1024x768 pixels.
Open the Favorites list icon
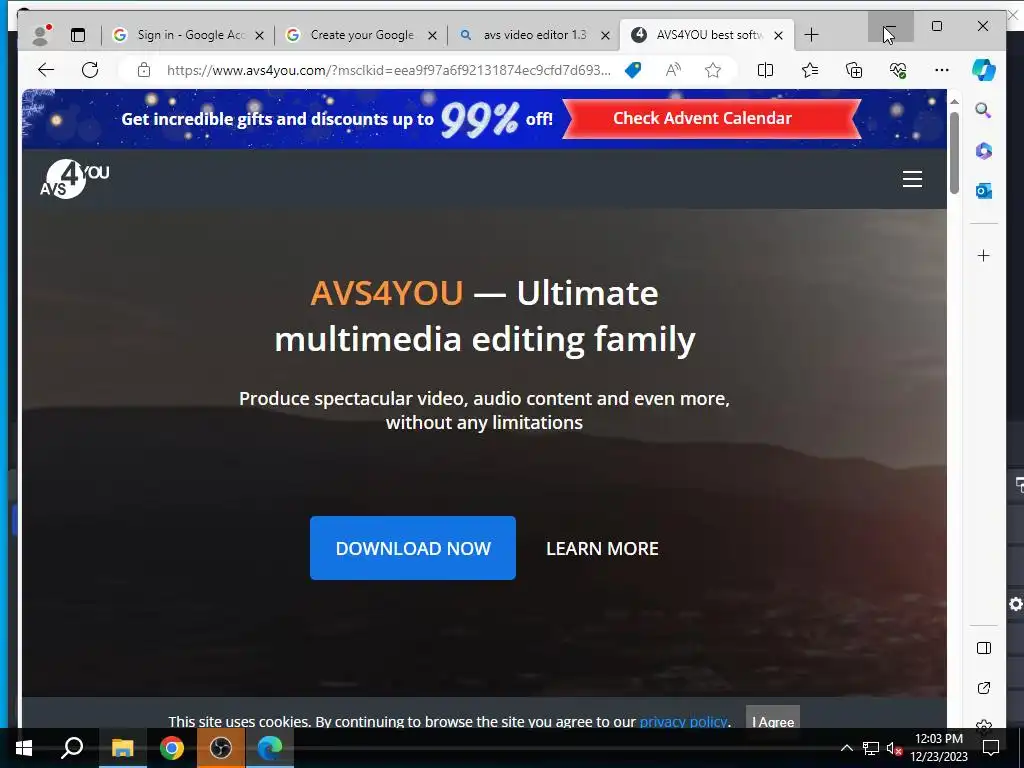[810, 70]
